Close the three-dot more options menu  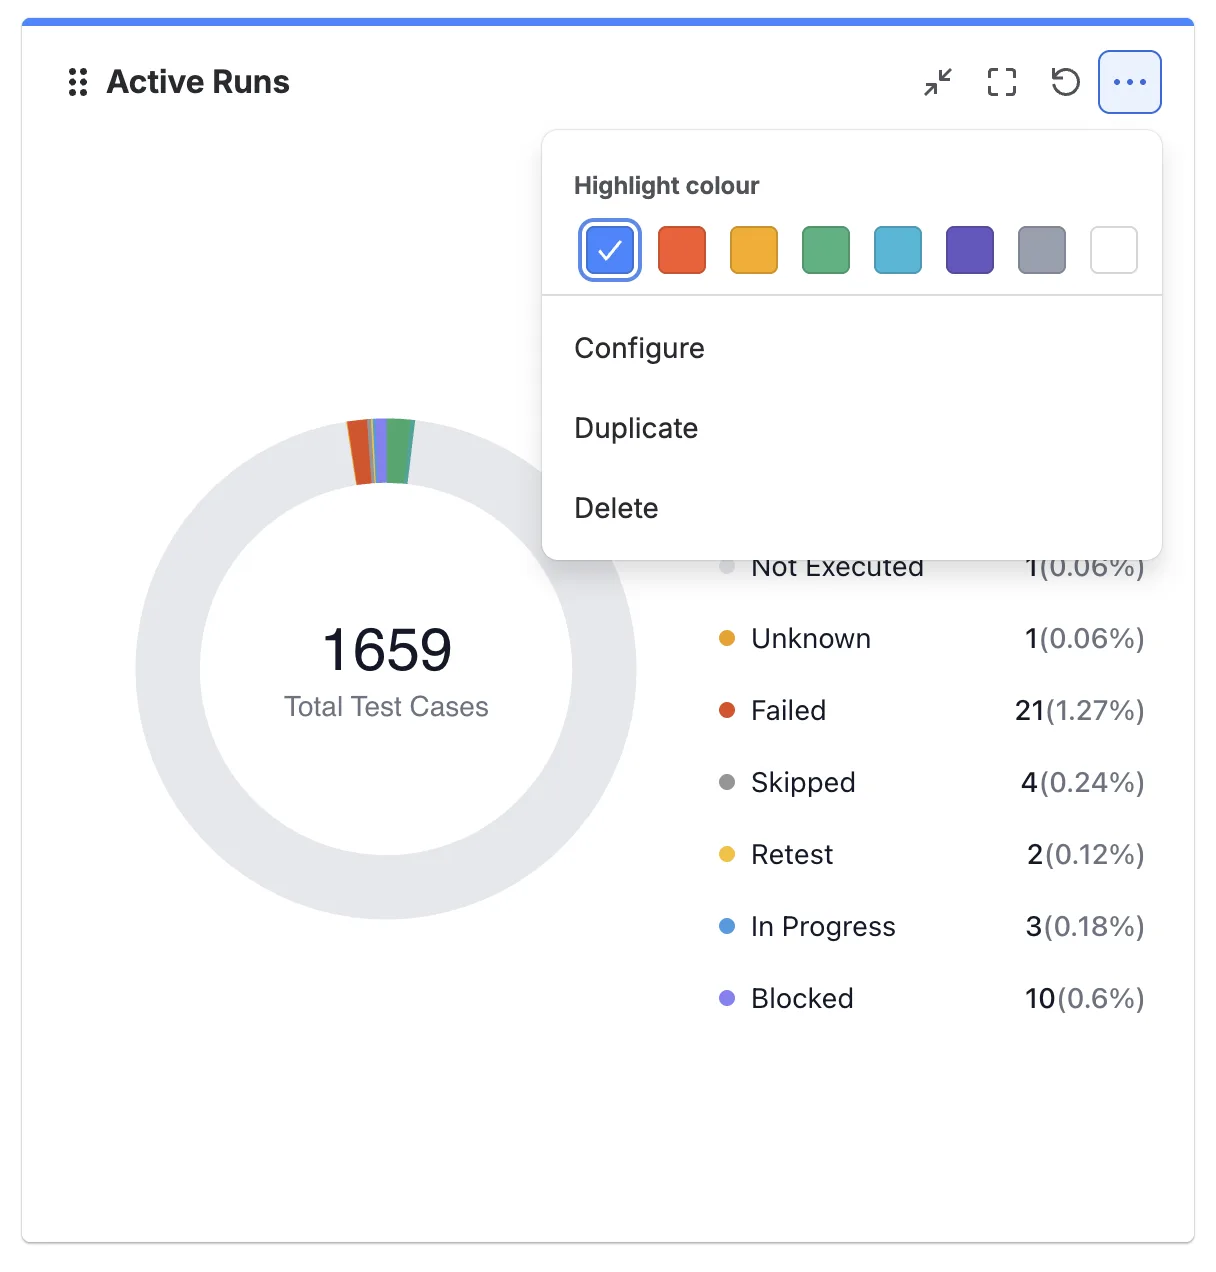pos(1130,82)
